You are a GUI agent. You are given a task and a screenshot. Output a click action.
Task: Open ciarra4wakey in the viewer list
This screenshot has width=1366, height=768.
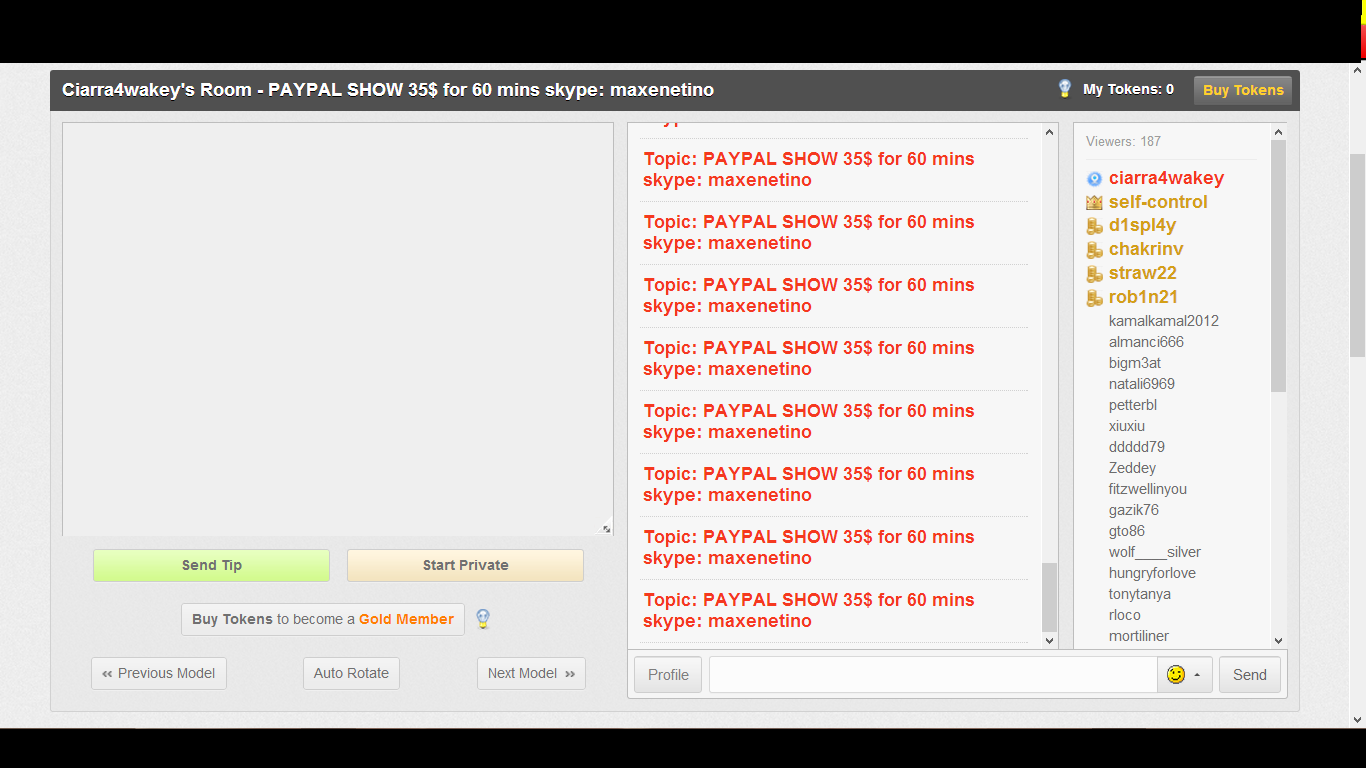tap(1166, 178)
